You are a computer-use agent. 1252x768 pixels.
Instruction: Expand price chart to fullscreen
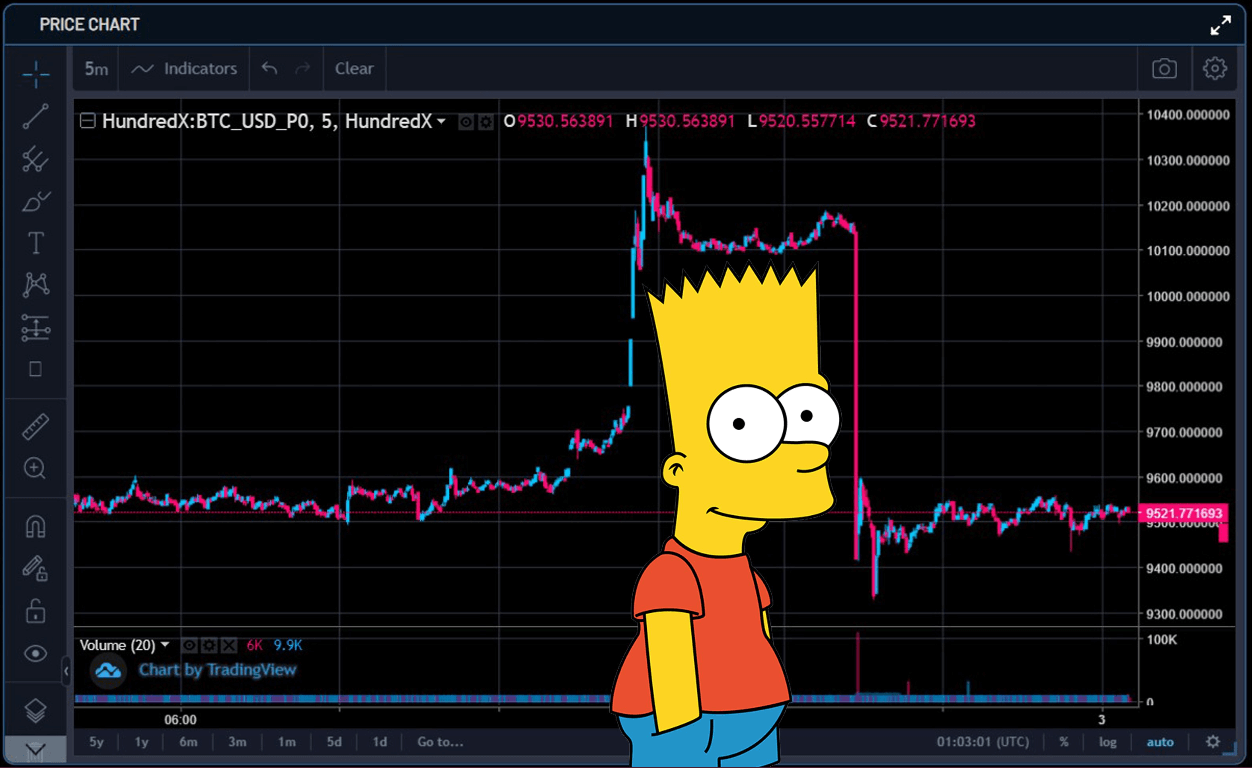[1221, 25]
